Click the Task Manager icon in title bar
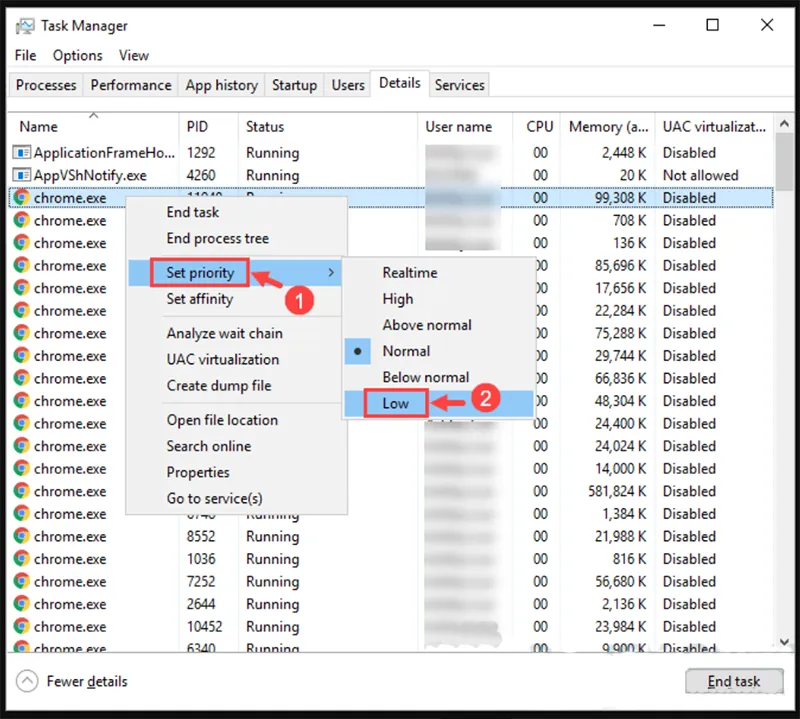Screen dimensions: 800x719 pyautogui.click(x=24, y=25)
